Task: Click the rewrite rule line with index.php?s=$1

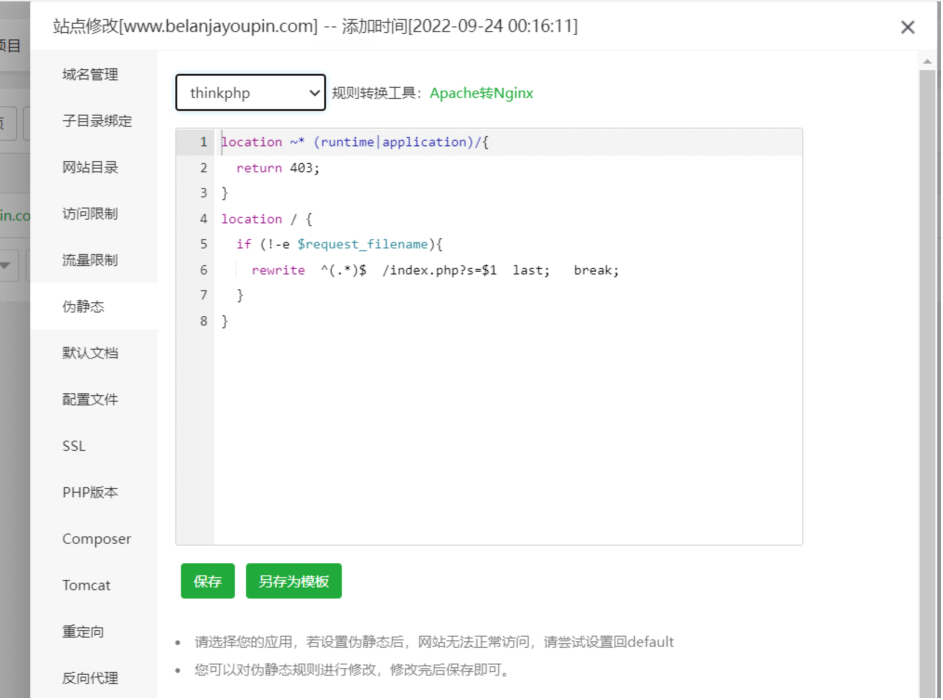Action: coord(435,270)
